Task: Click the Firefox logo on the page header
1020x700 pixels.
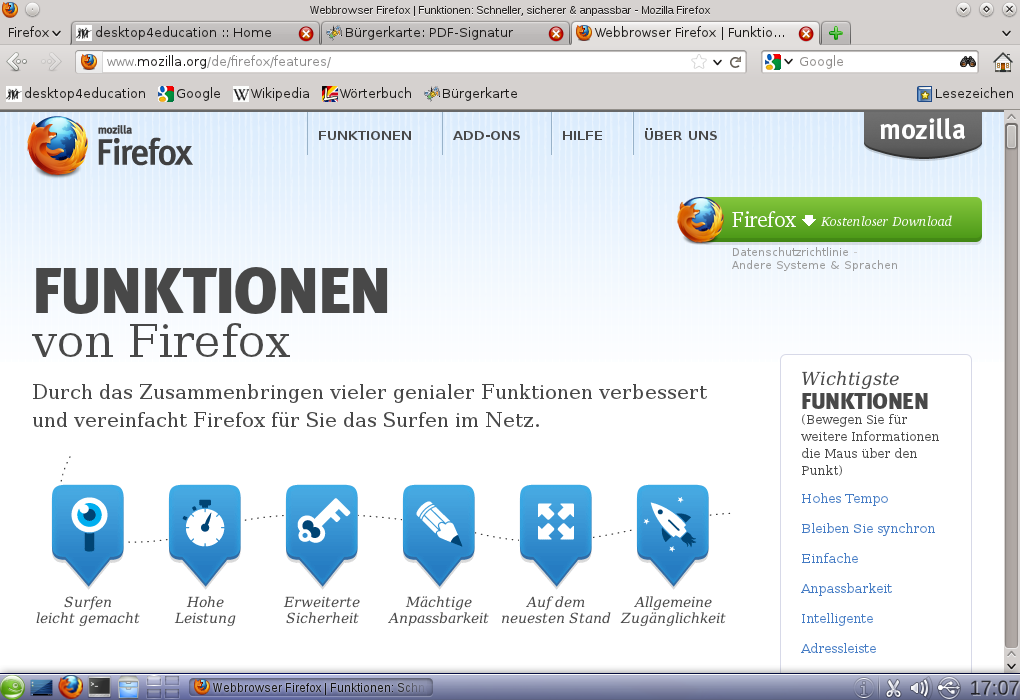Action: pos(110,146)
